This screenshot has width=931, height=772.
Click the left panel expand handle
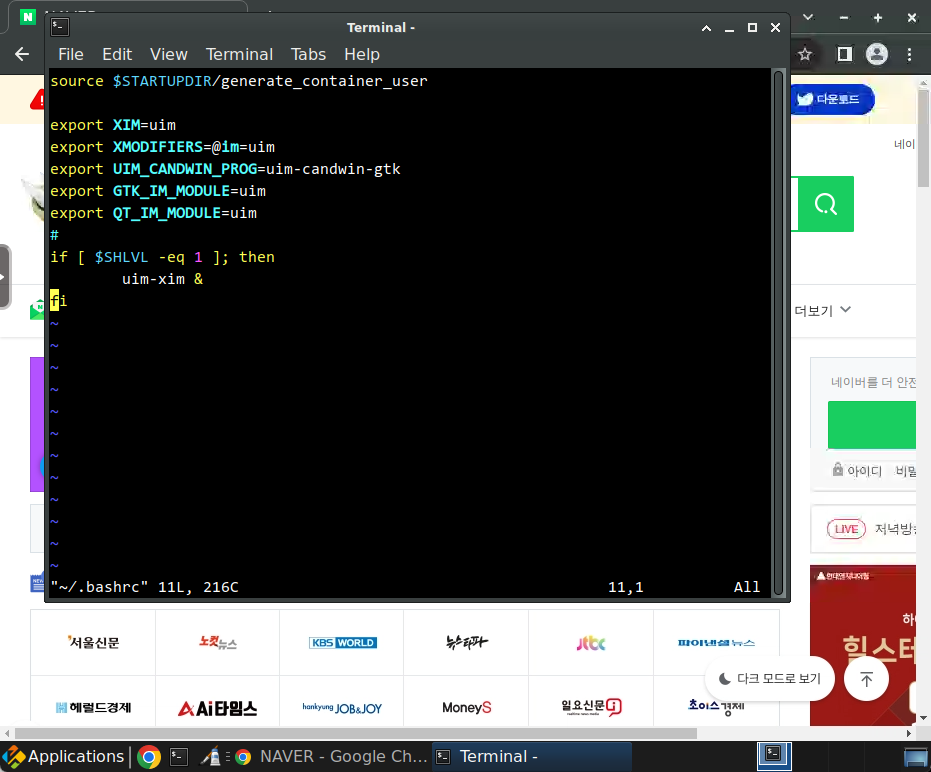click(5, 277)
